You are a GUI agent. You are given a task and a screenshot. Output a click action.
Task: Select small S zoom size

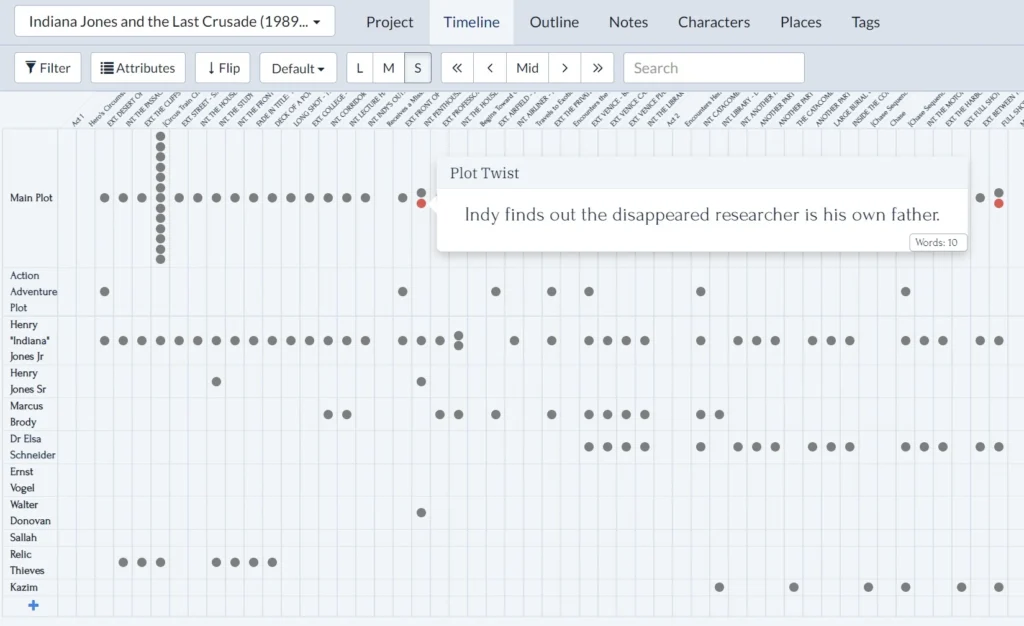[x=418, y=68]
